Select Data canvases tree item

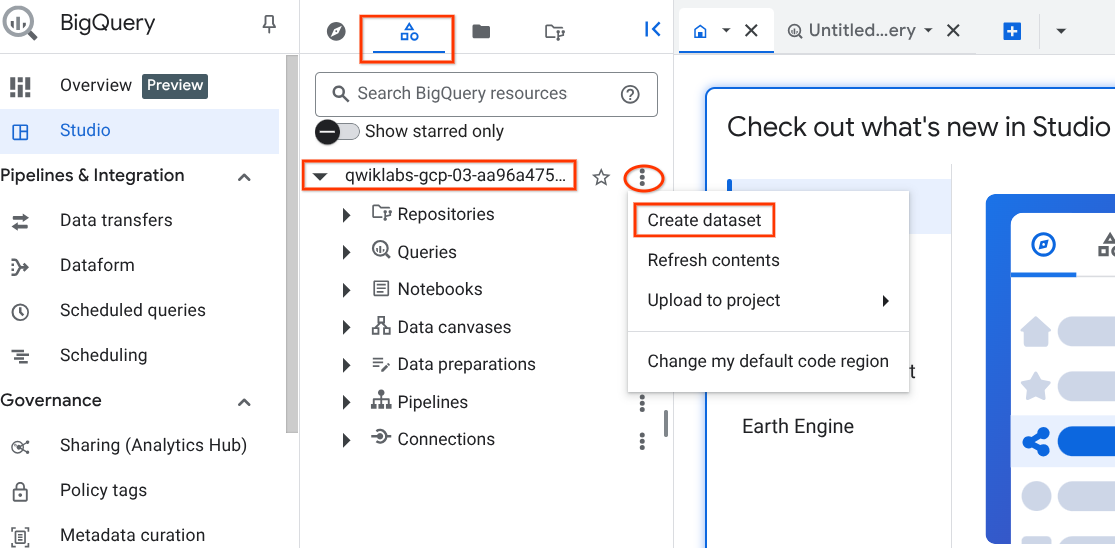coord(454,327)
